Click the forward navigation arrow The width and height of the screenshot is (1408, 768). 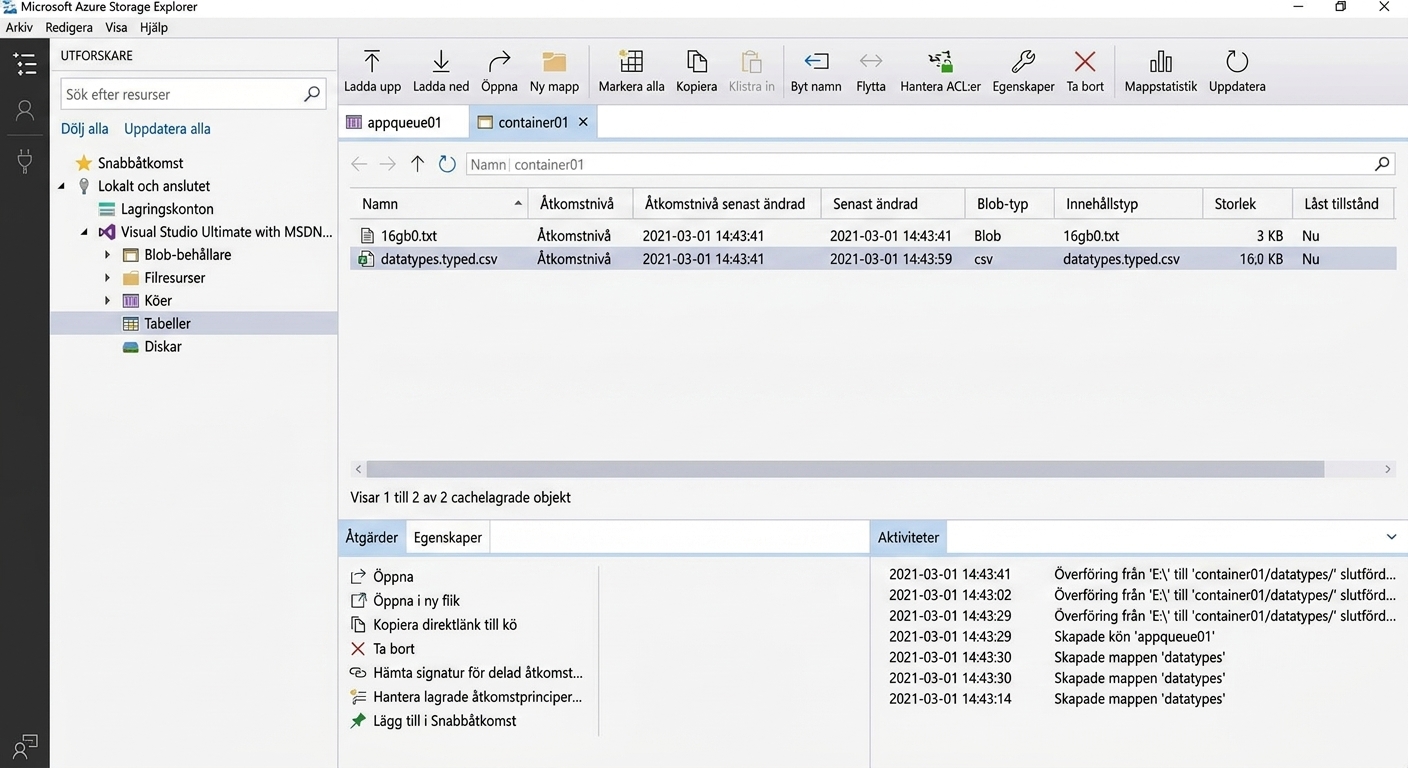point(388,164)
